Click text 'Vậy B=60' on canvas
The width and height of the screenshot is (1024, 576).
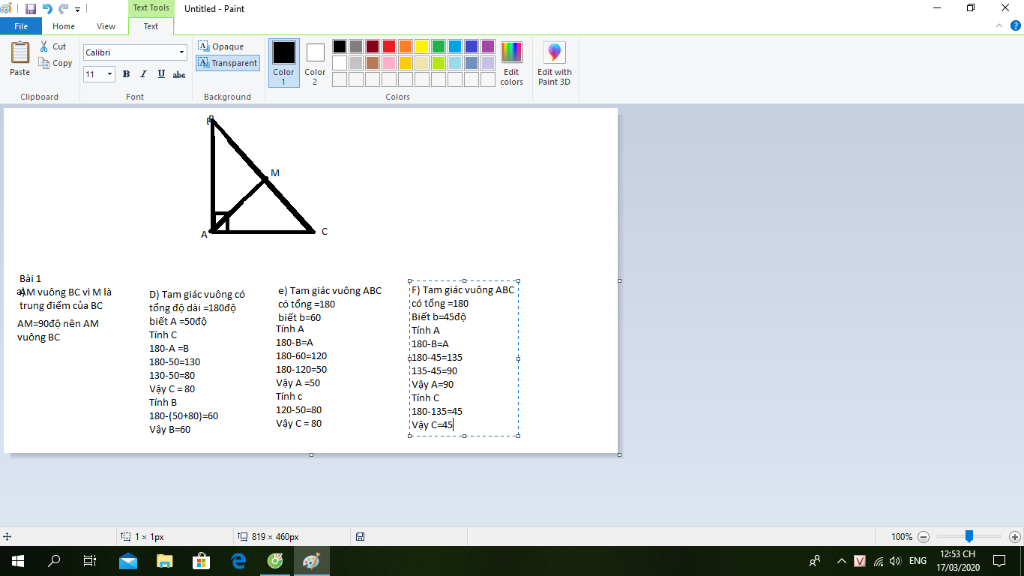(x=170, y=430)
